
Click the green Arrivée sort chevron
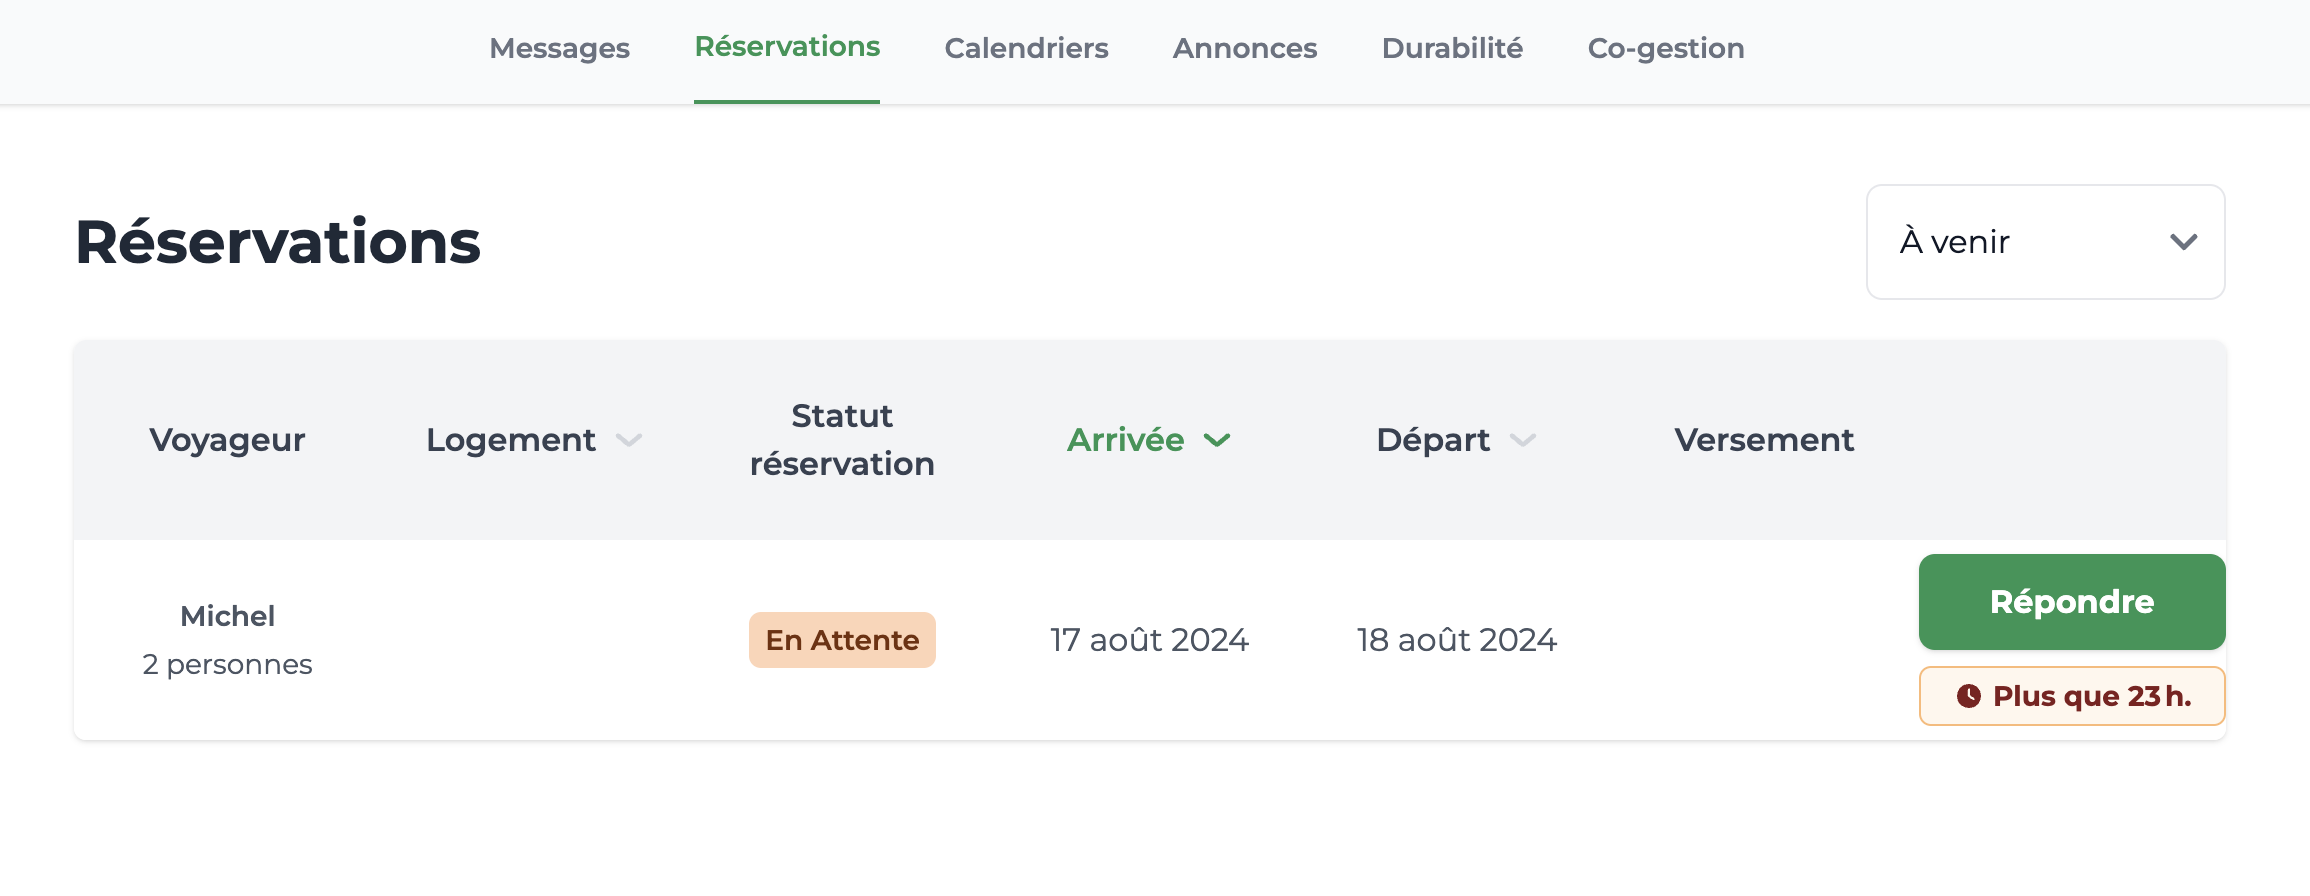[x=1217, y=440]
